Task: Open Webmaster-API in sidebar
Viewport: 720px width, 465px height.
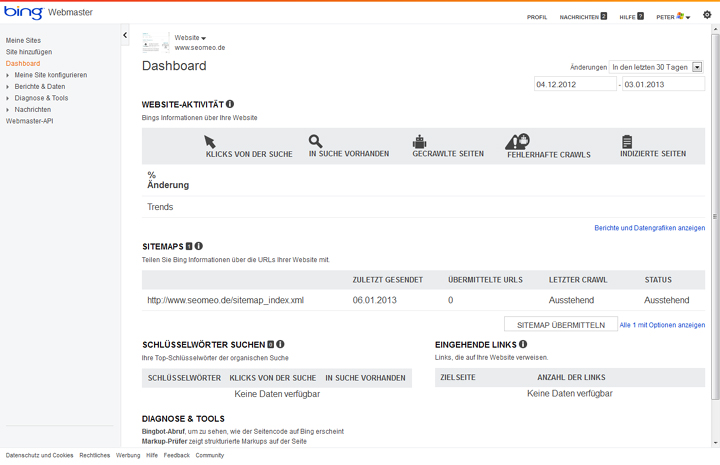Action: click(x=29, y=121)
